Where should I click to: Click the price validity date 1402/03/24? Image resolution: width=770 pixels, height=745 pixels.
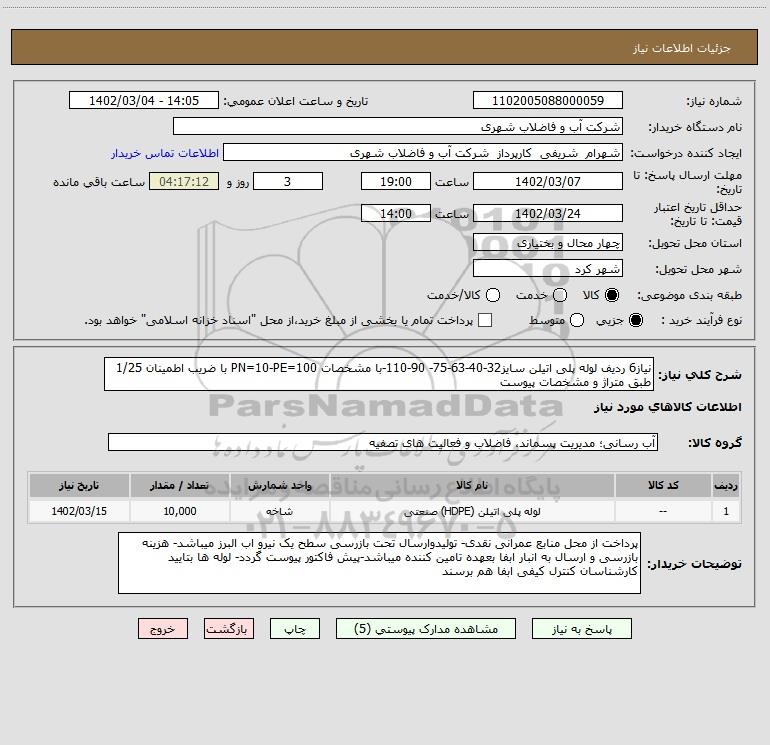548,213
